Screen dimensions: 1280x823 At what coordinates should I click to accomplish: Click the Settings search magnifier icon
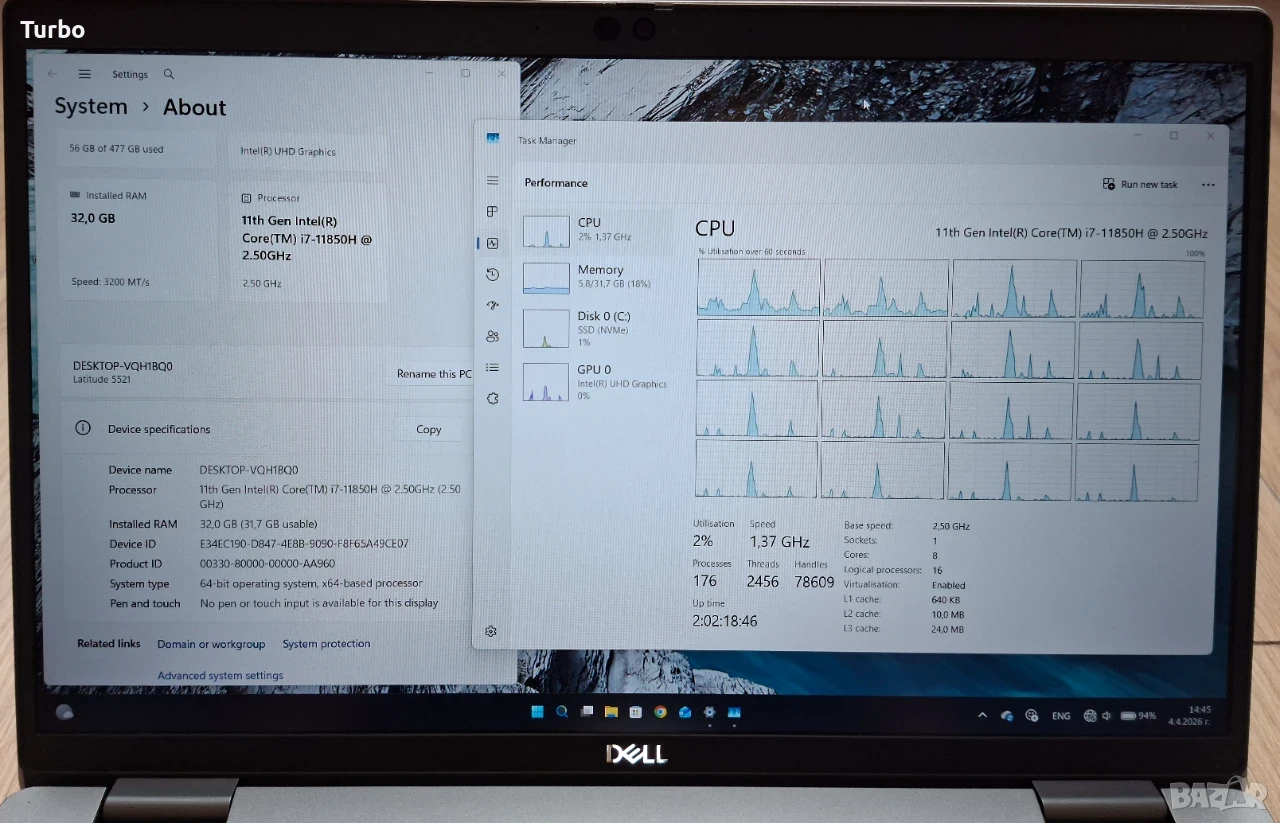click(169, 74)
